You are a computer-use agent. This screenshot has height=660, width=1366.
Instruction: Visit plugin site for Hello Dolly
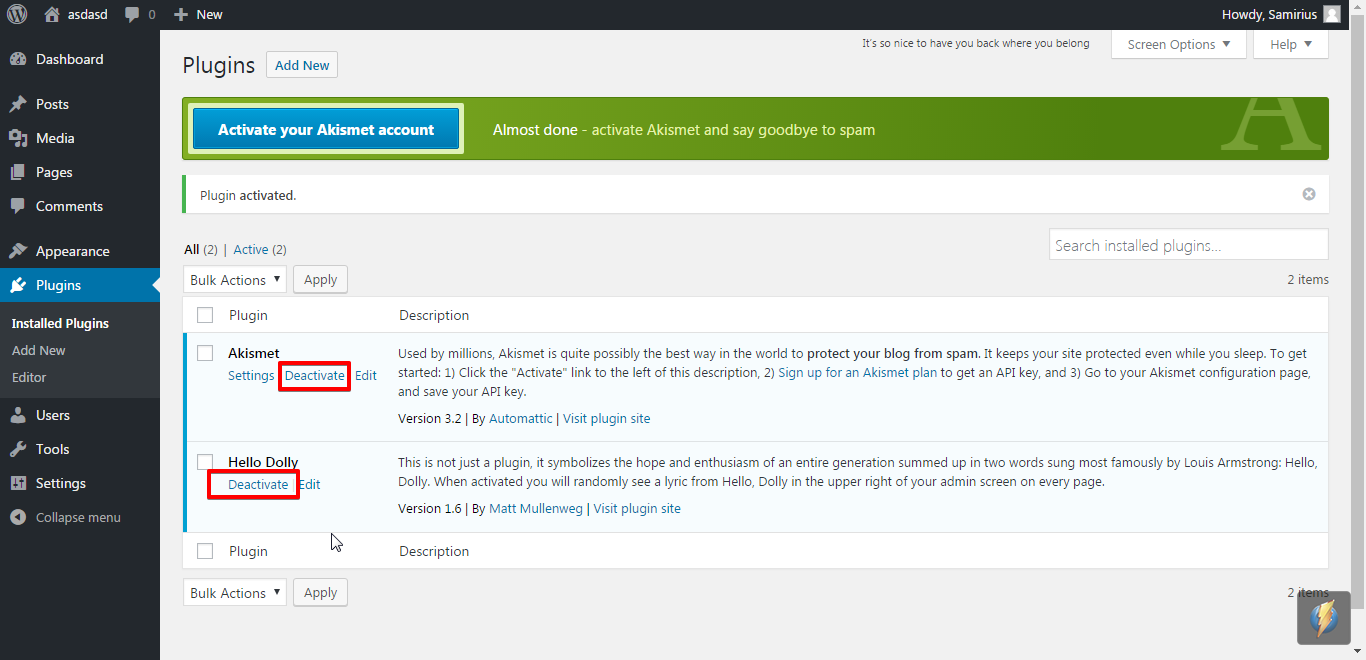point(637,508)
